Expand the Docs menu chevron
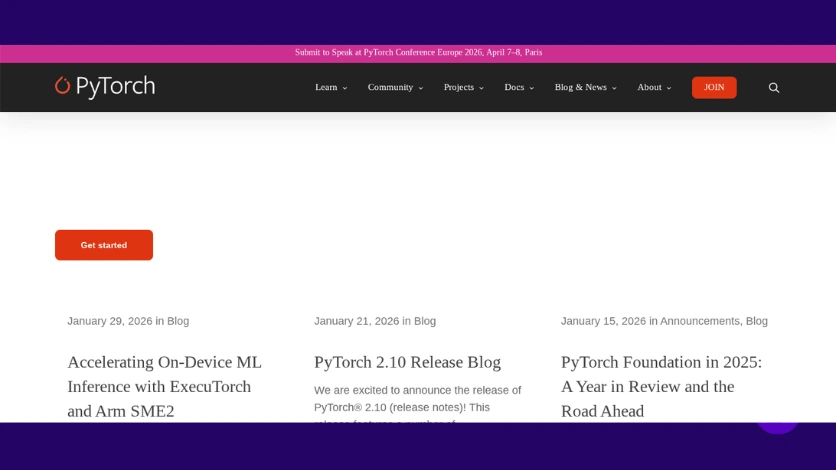The width and height of the screenshot is (836, 470). (532, 88)
